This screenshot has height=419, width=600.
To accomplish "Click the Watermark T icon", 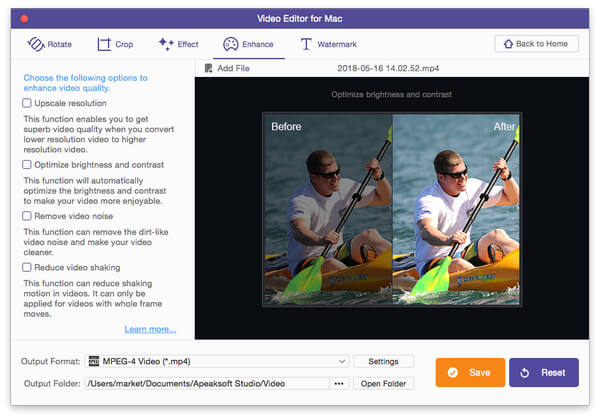I will [306, 44].
